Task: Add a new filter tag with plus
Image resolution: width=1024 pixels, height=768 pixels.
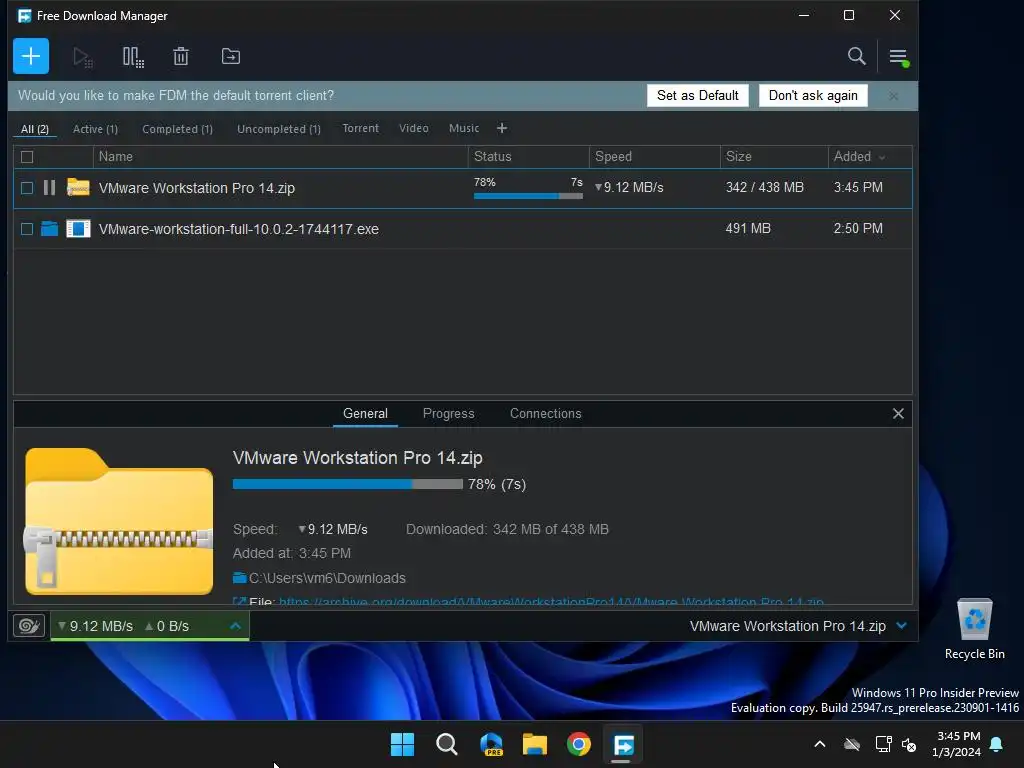Action: [x=502, y=128]
